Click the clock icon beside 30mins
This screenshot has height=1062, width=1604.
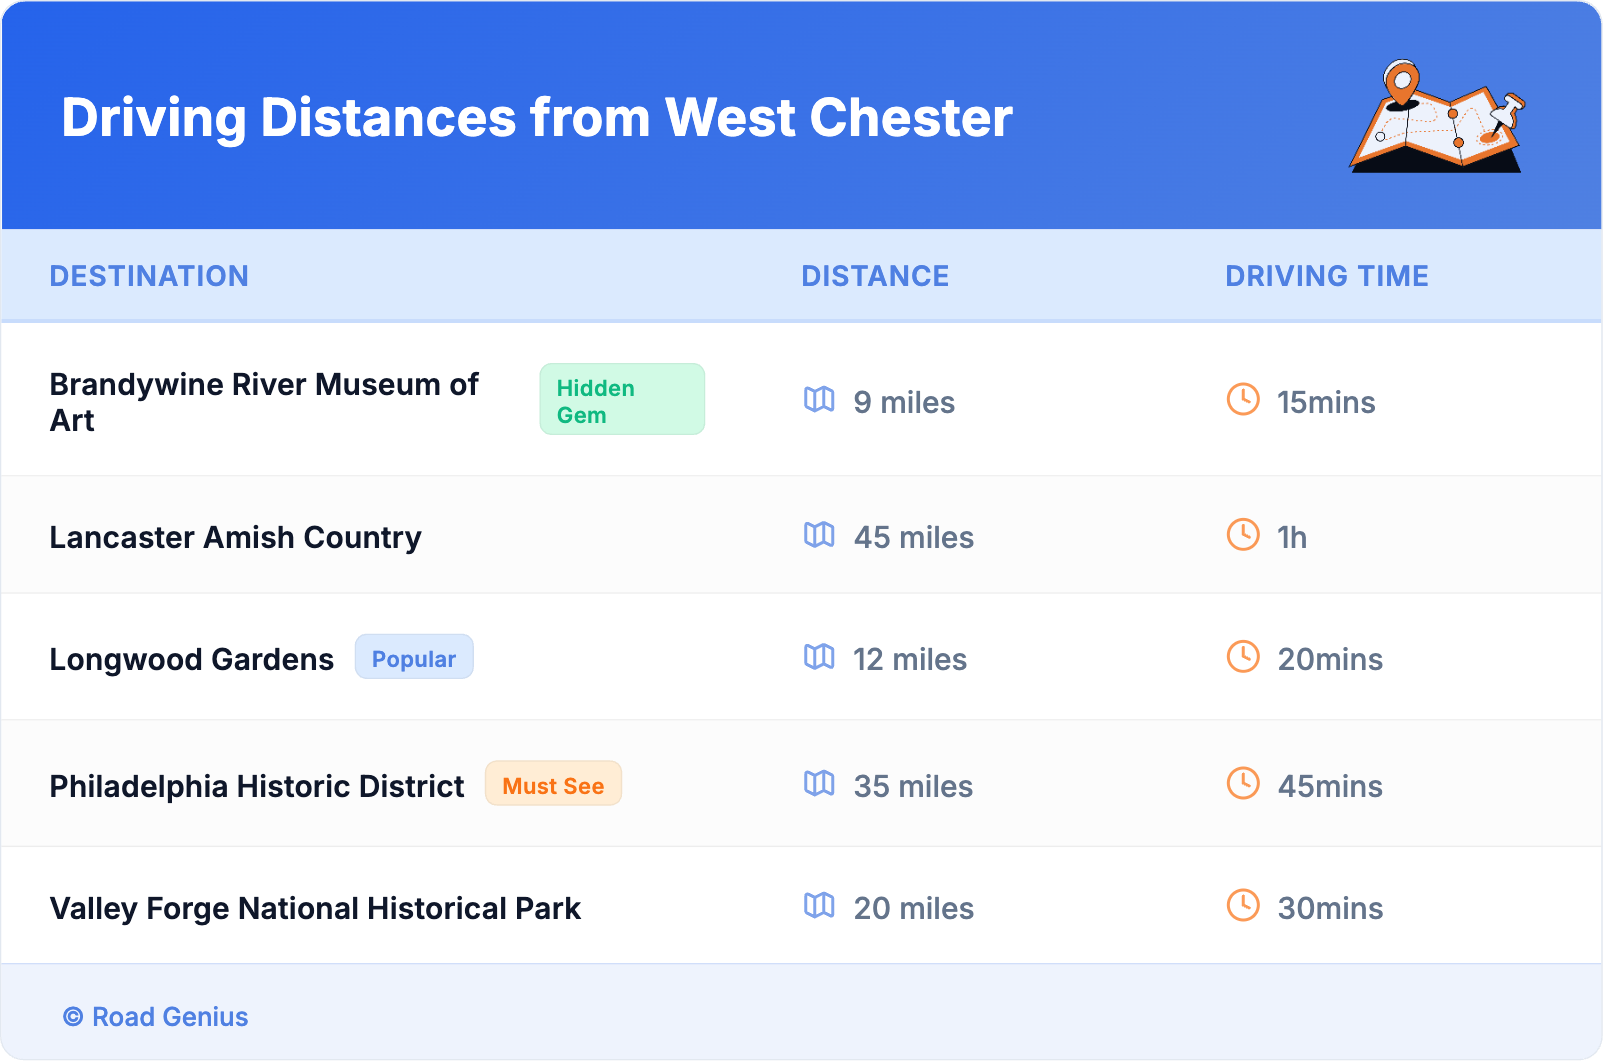coord(1243,906)
